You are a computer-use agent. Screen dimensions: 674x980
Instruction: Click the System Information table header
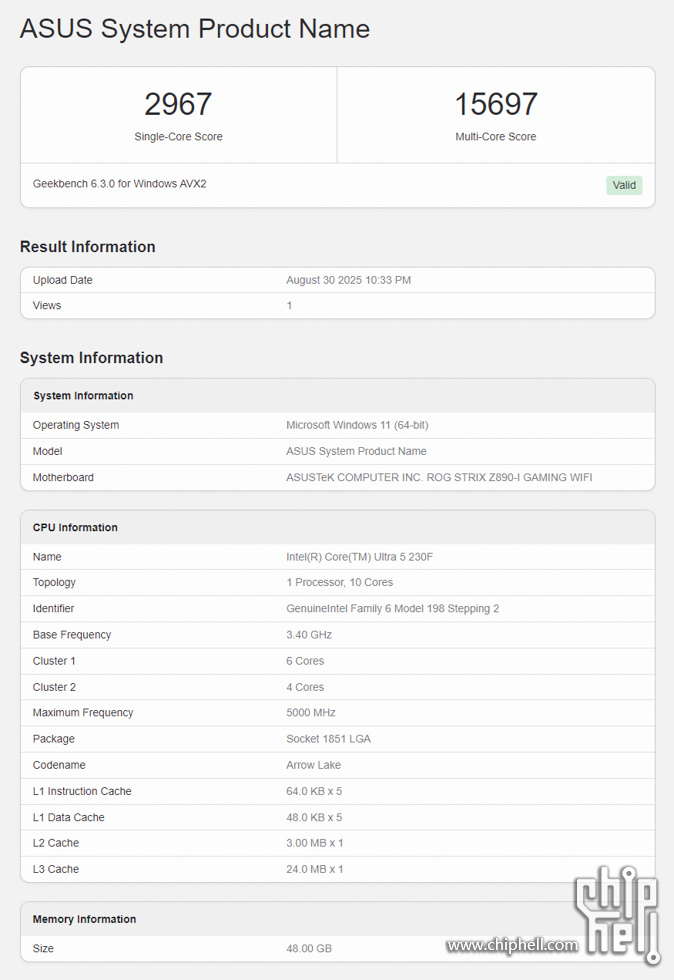tap(83, 396)
